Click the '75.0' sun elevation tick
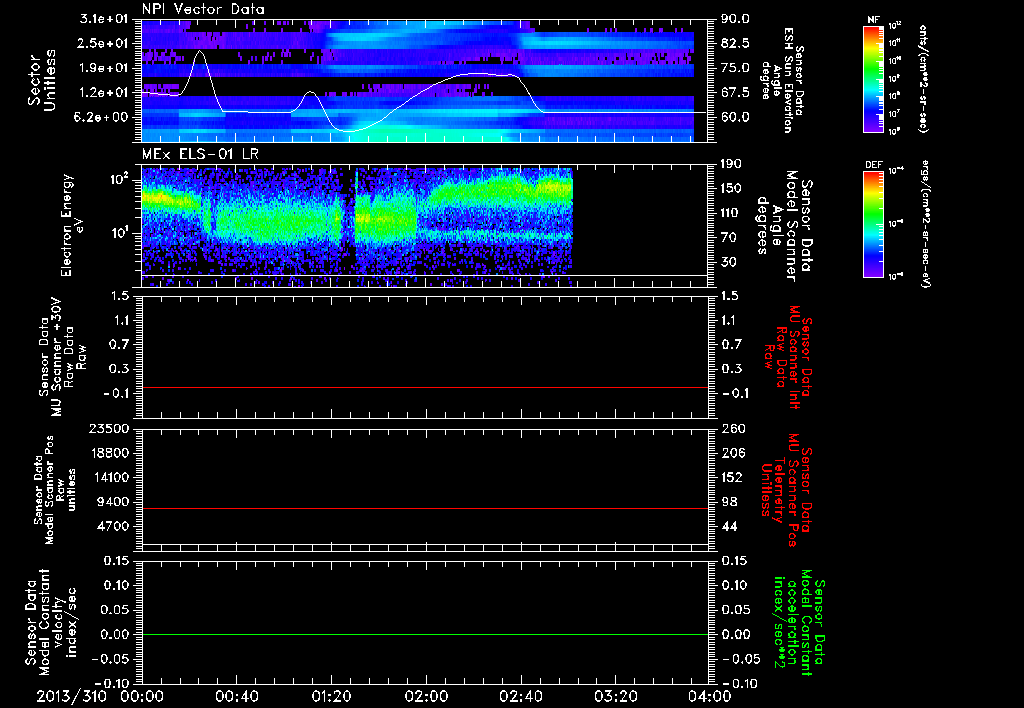 pos(735,68)
